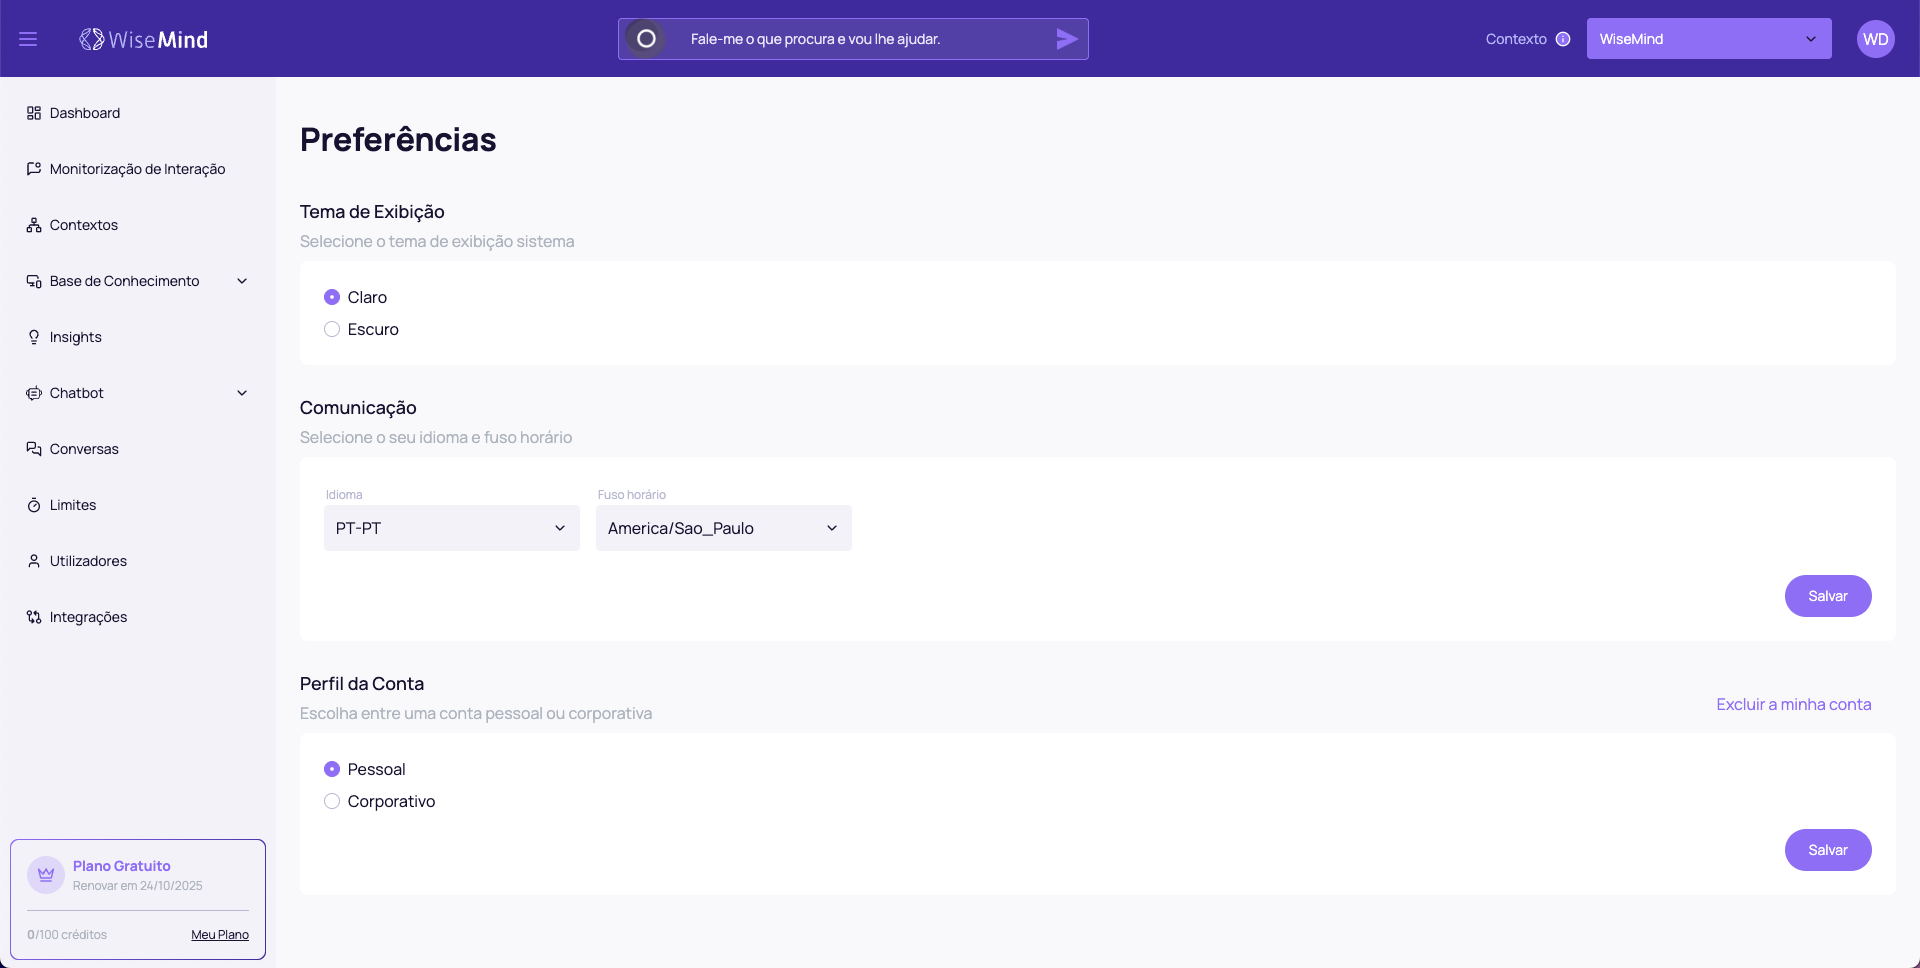Open the Idioma PT-PT dropdown
The height and width of the screenshot is (968, 1920).
pos(451,528)
